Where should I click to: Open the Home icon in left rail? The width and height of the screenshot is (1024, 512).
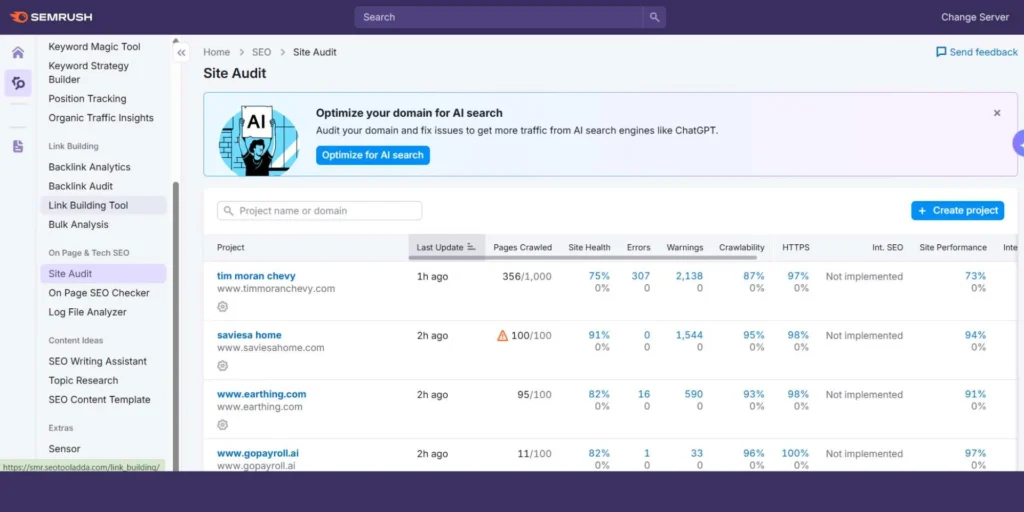click(18, 53)
